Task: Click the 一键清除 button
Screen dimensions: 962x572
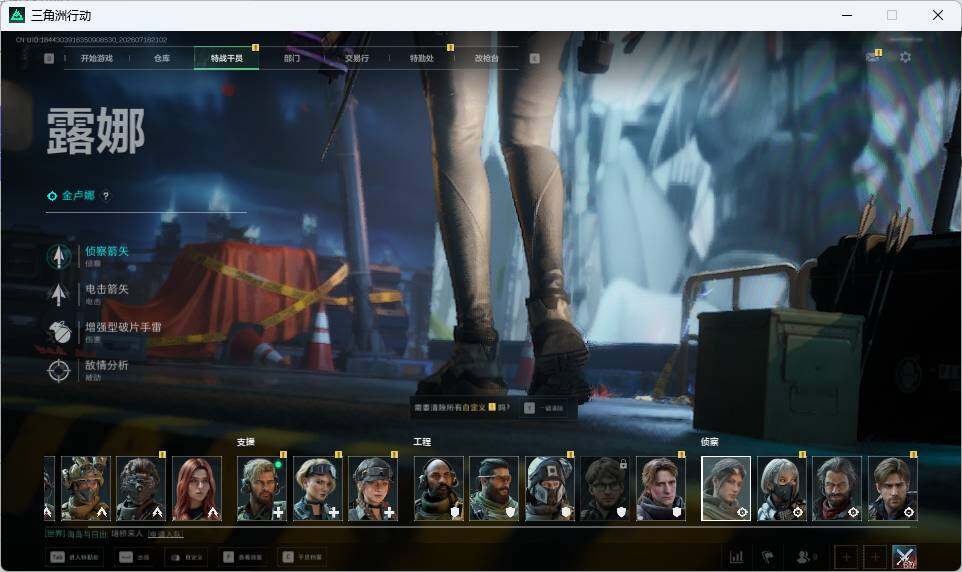Action: pos(544,408)
